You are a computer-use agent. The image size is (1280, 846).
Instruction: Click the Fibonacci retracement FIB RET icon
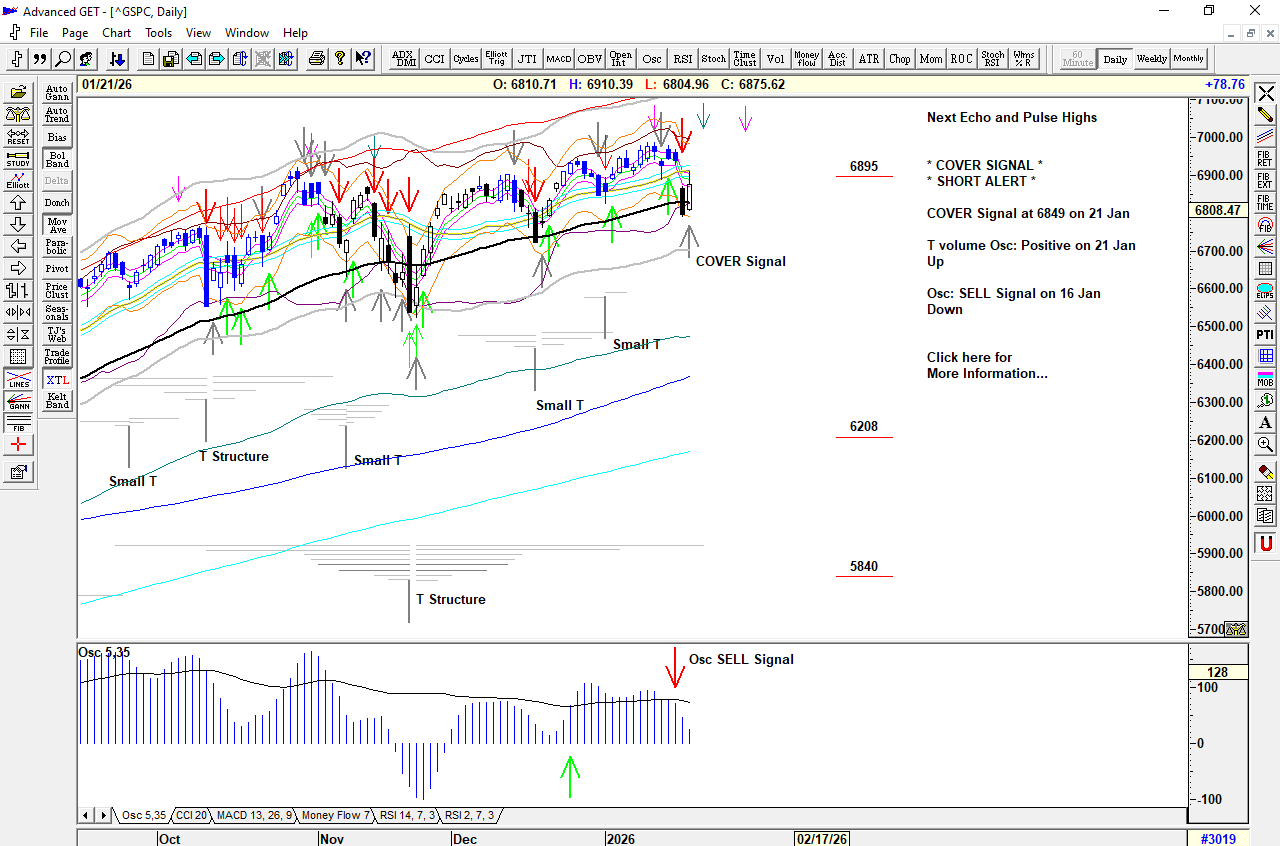click(x=1265, y=159)
